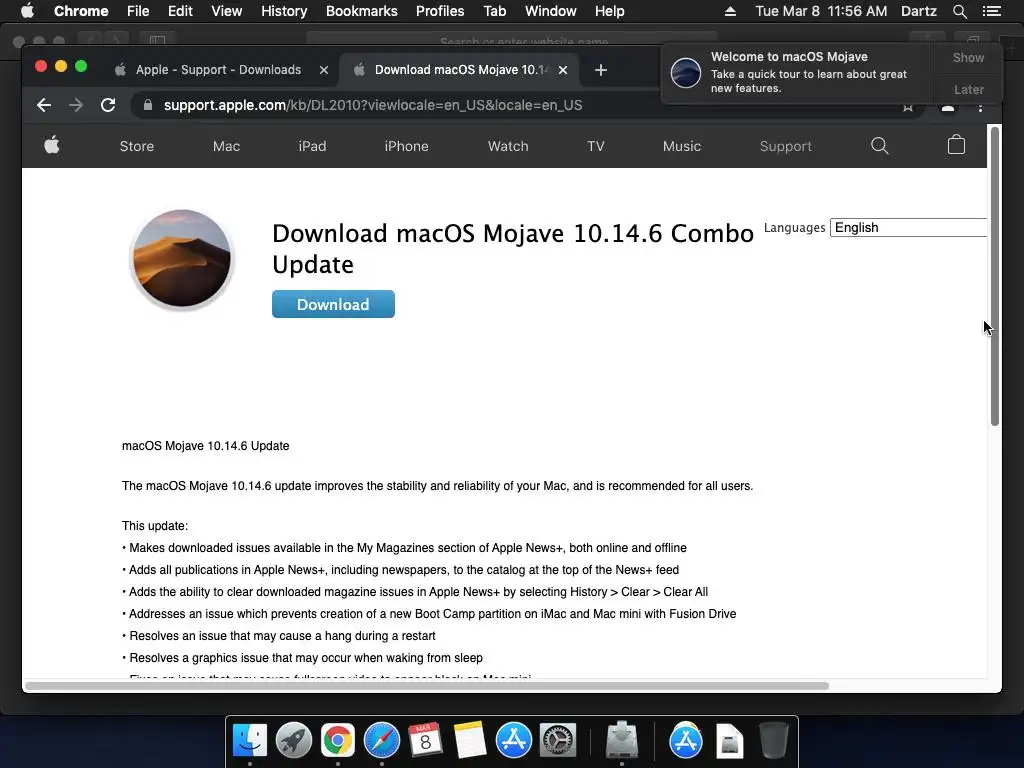This screenshot has width=1024, height=768.
Task: Switch to Apple - Support - Downloads tab
Action: point(218,70)
